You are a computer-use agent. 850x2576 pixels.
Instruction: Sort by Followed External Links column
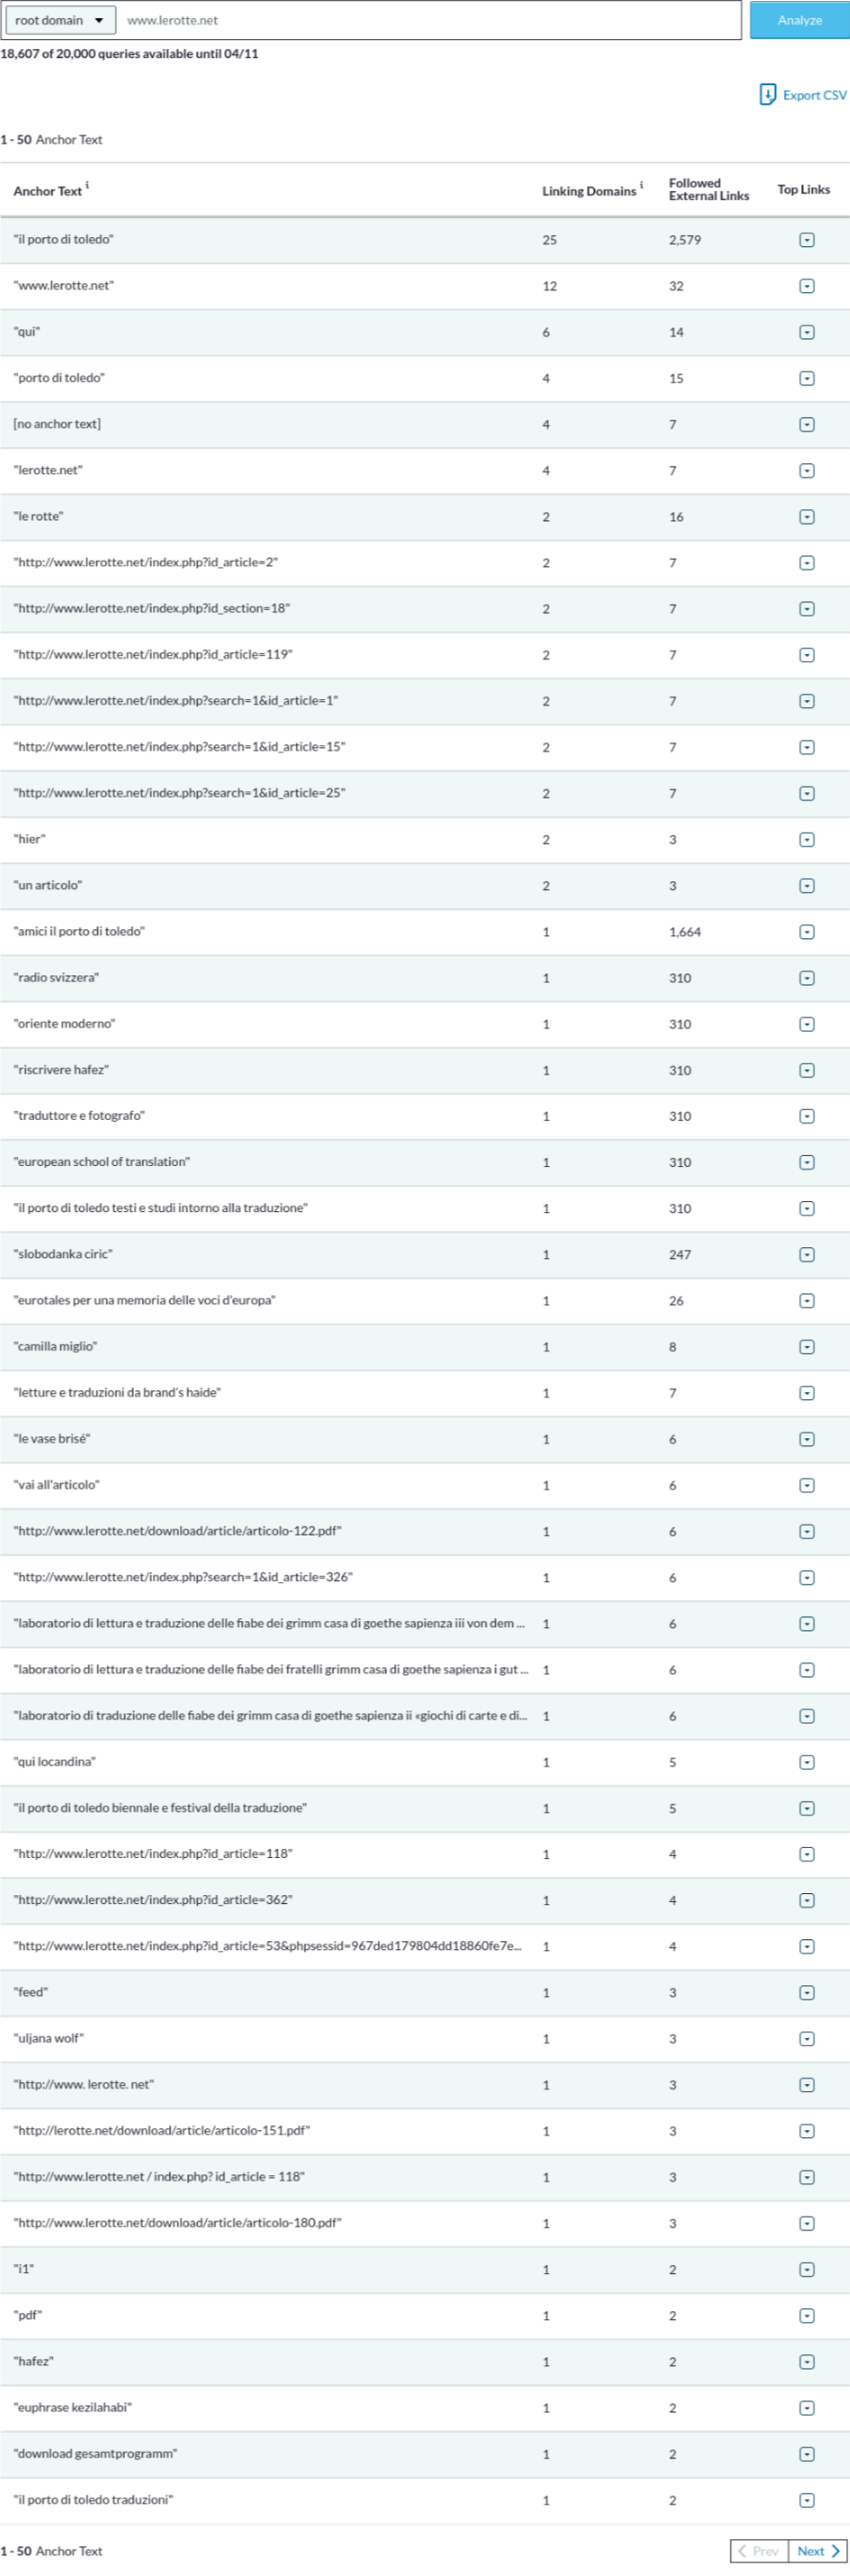click(x=708, y=190)
